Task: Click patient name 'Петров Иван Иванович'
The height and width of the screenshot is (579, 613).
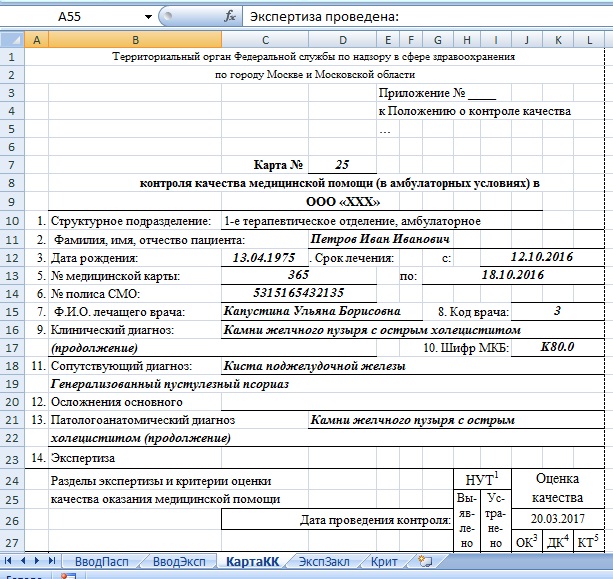Action: [380, 239]
